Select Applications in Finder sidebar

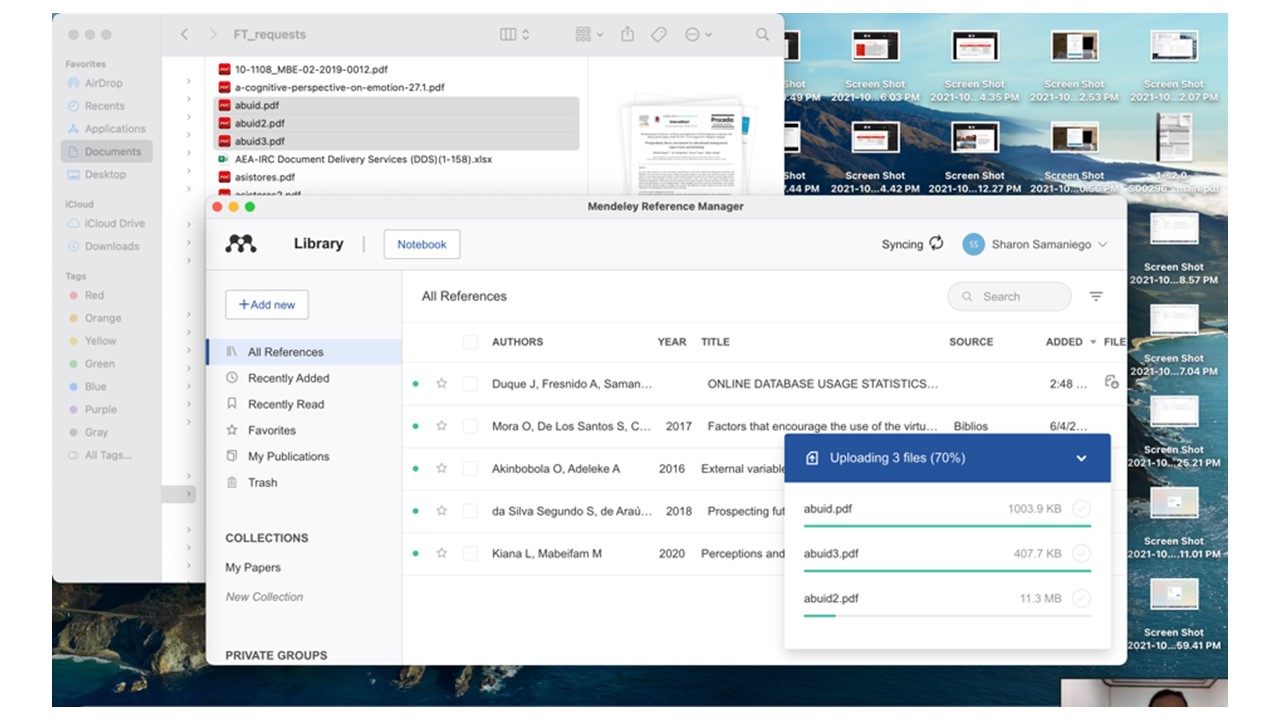[x=106, y=128]
